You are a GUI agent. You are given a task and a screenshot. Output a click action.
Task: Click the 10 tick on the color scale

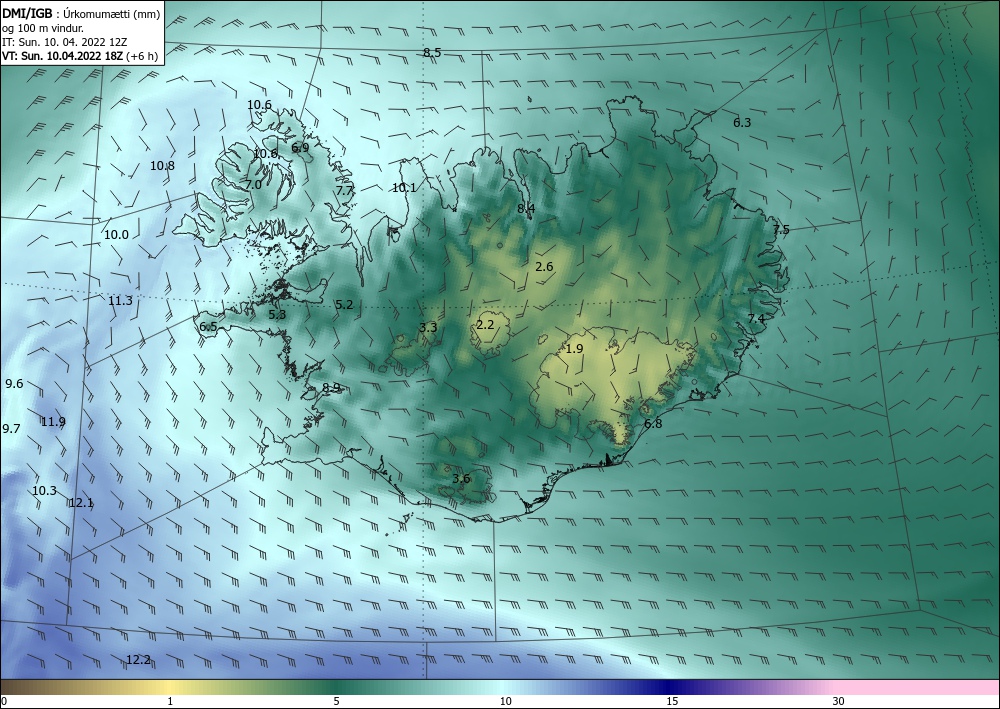coord(505,702)
